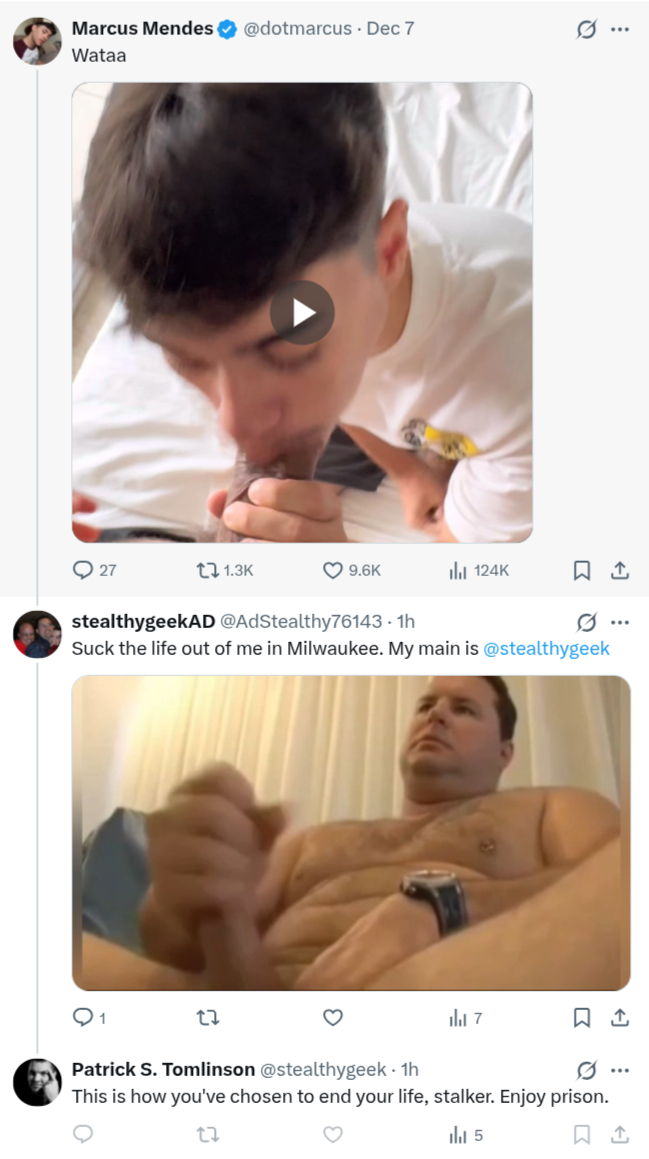Play the video in the top post
Viewport: 649px width, 1159px height.
pos(302,313)
